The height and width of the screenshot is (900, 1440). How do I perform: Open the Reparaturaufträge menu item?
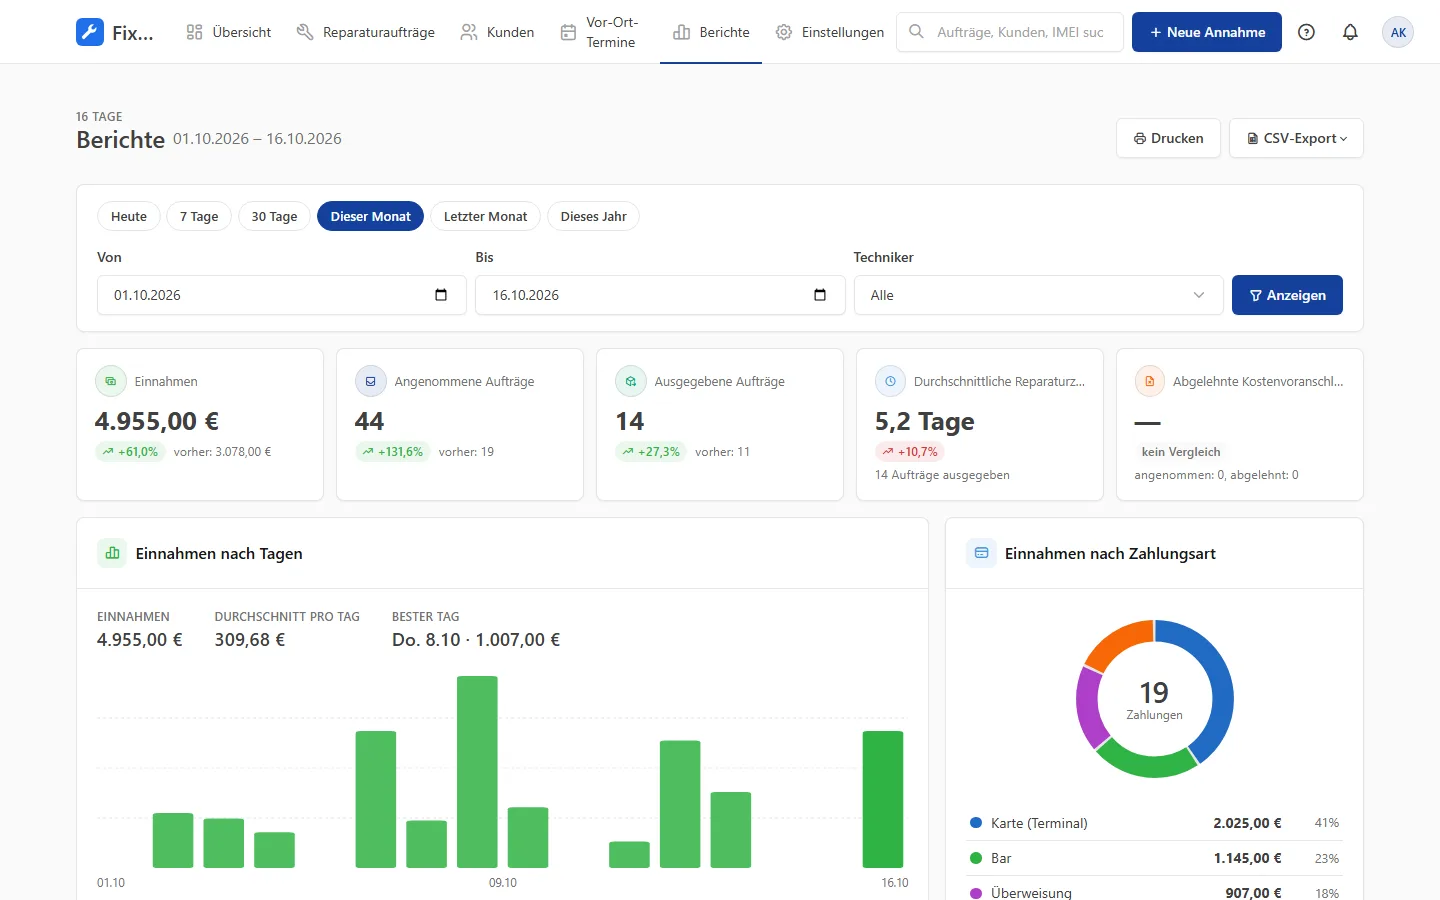click(x=366, y=32)
